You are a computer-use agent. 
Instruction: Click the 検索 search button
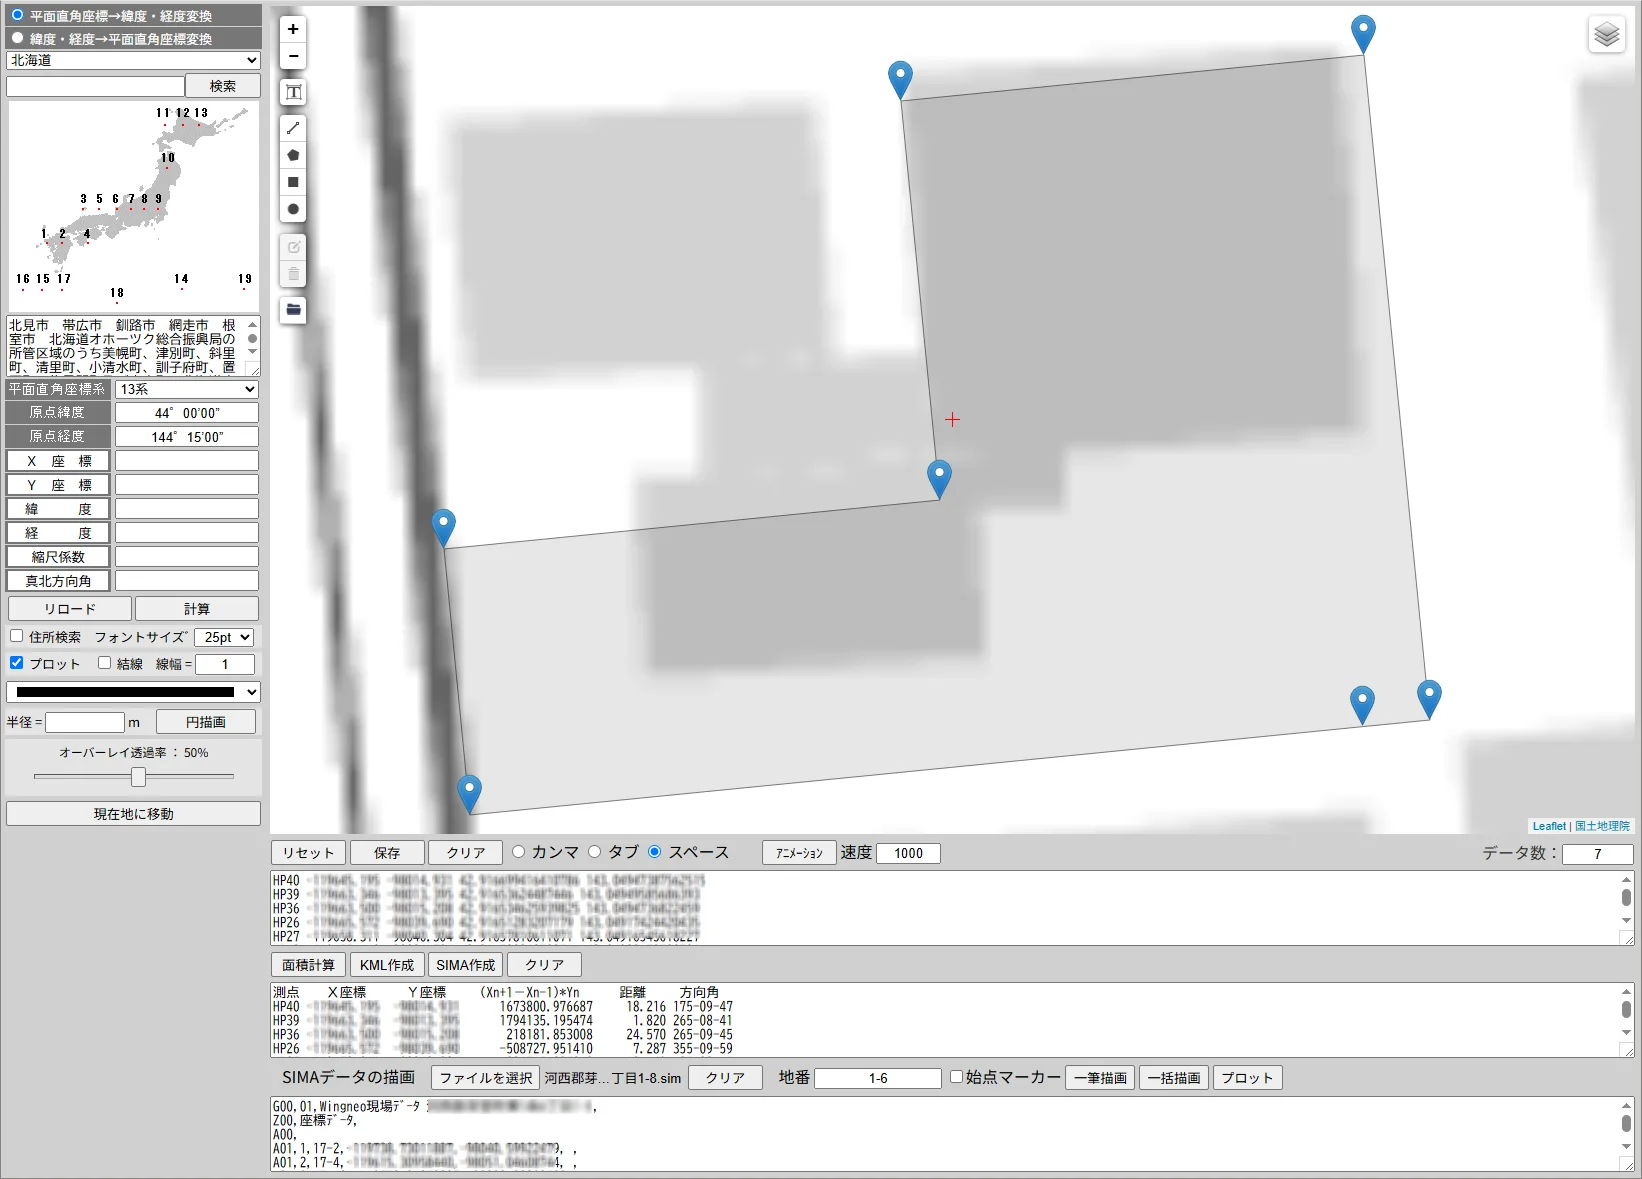(x=223, y=86)
